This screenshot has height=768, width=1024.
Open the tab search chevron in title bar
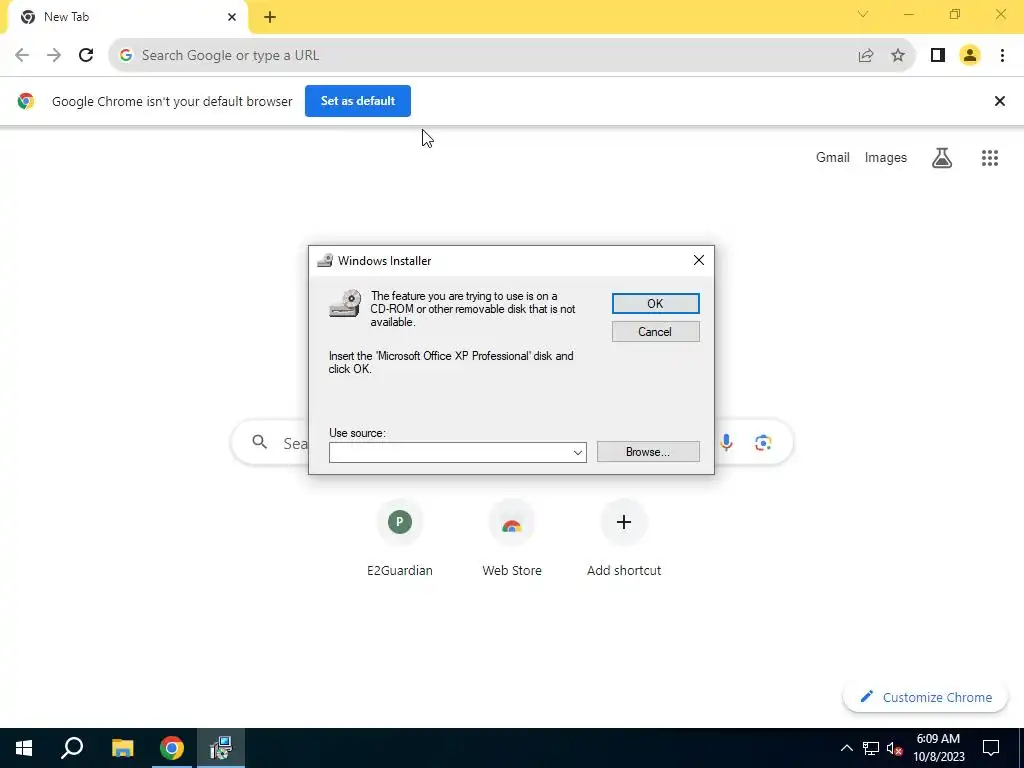(x=863, y=14)
